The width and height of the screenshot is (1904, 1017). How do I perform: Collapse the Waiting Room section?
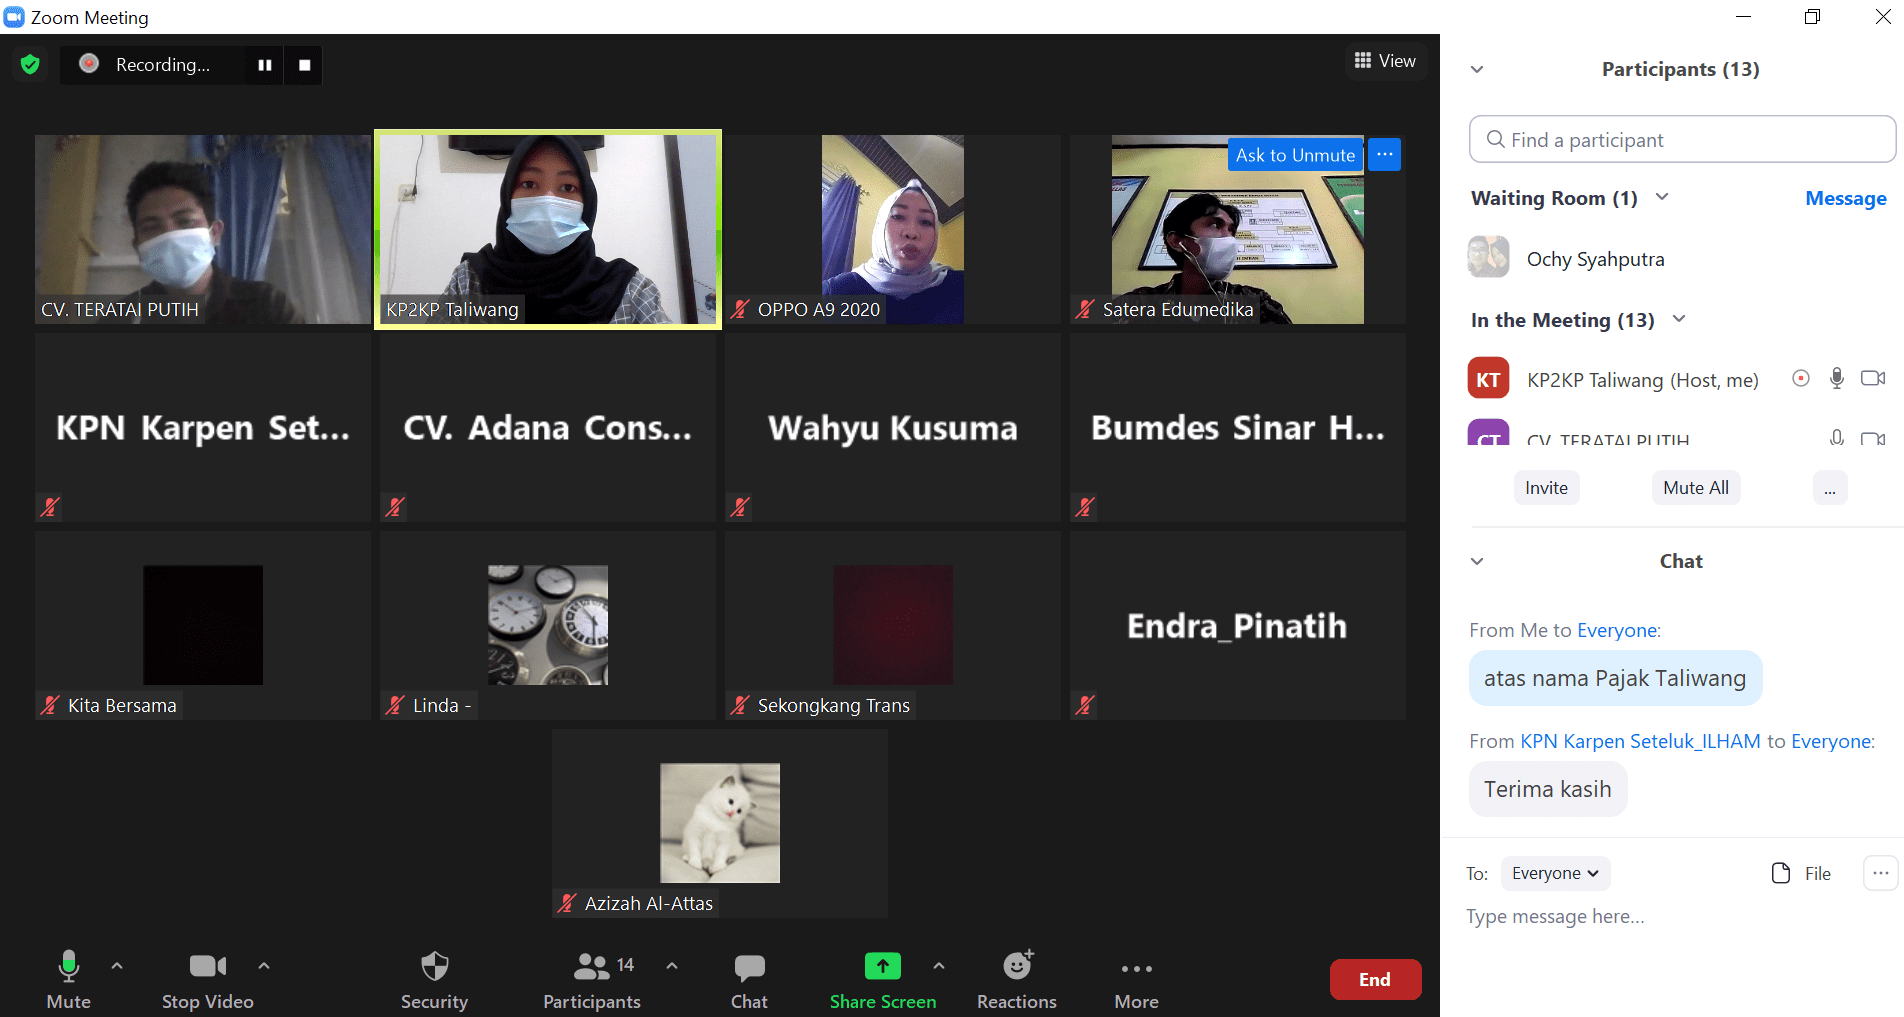[x=1662, y=197]
